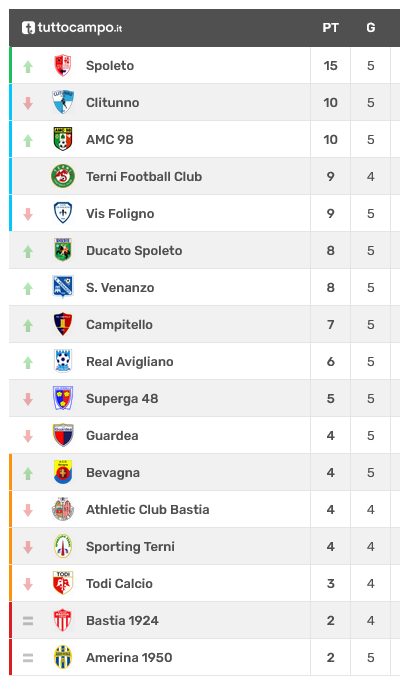
Task: Click the Vis Foligno shield crest
Action: coord(63,213)
